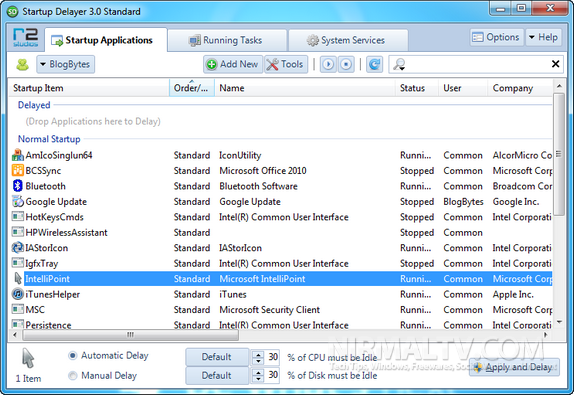Screen dimensions: 574x395
Task: Click the HotKeysCmds row icon
Action: click(x=18, y=217)
